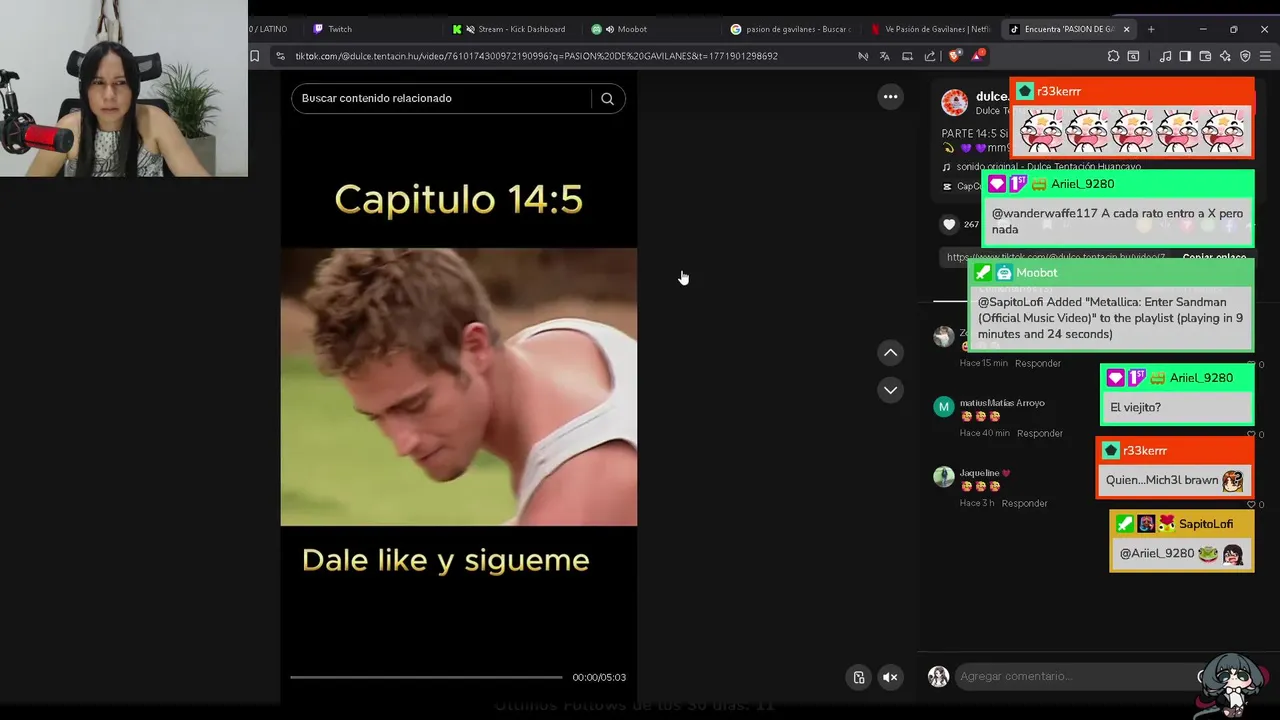Click the magnifier search icon in TikTok
The width and height of the screenshot is (1280, 720).
click(607, 98)
